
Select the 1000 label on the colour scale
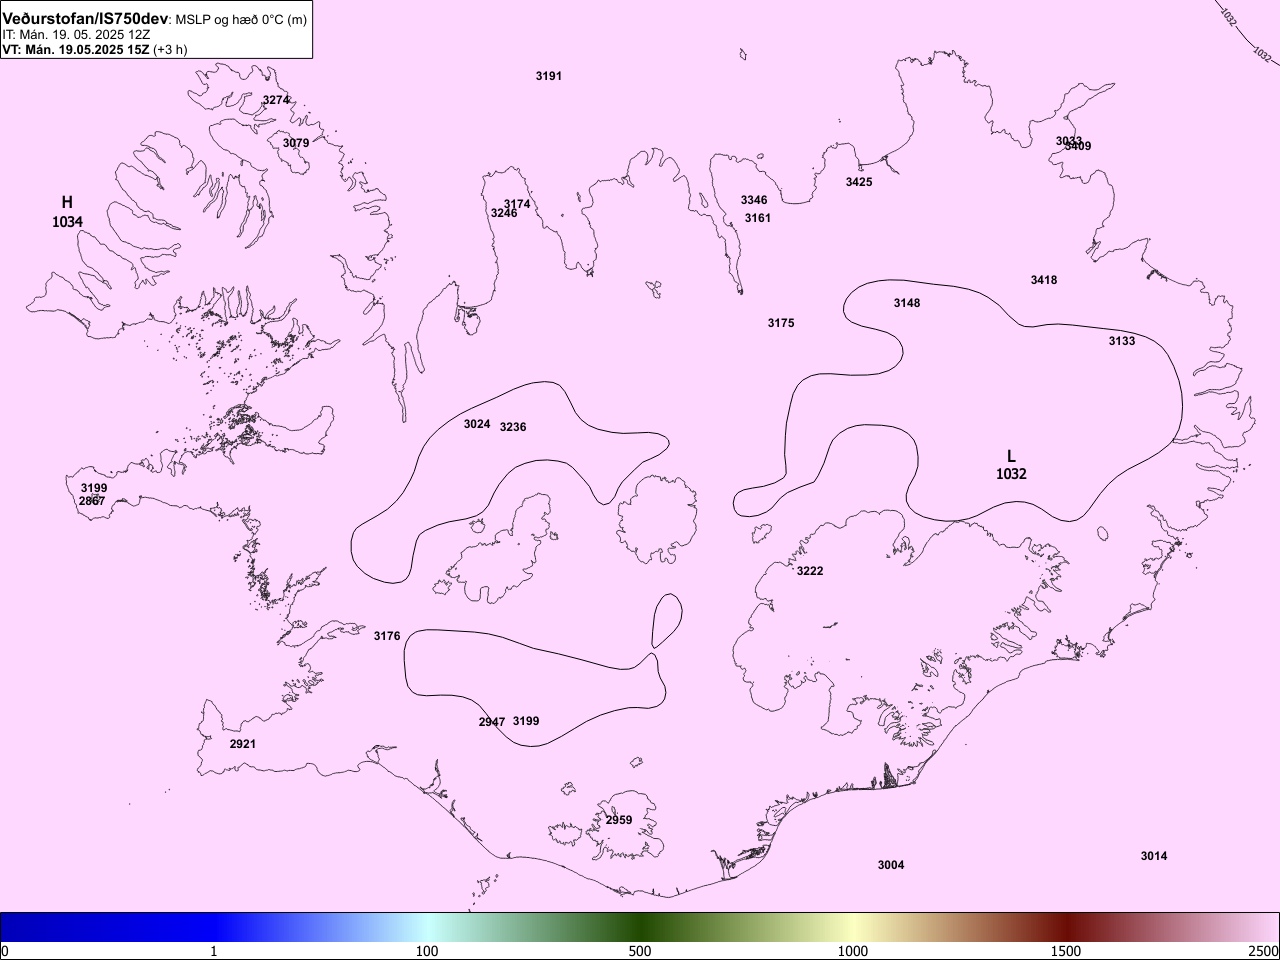(853, 951)
